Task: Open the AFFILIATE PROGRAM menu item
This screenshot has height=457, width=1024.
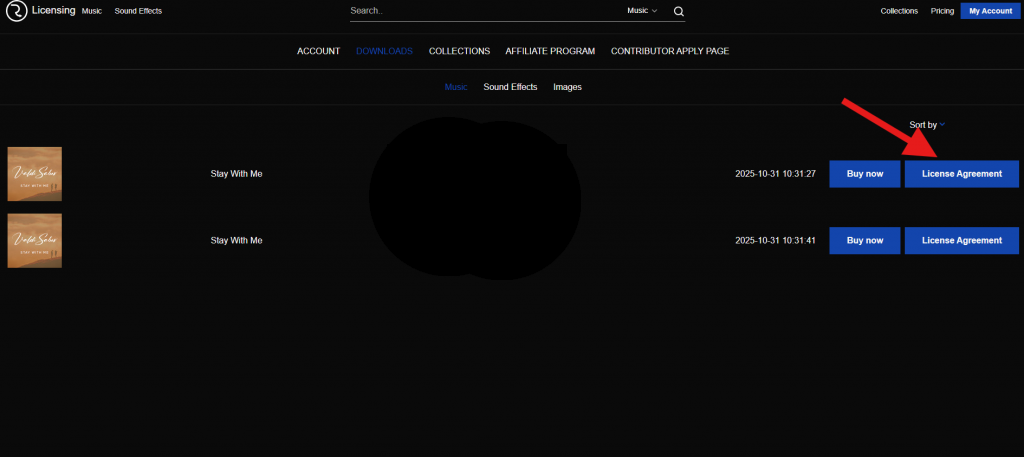Action: coord(550,51)
